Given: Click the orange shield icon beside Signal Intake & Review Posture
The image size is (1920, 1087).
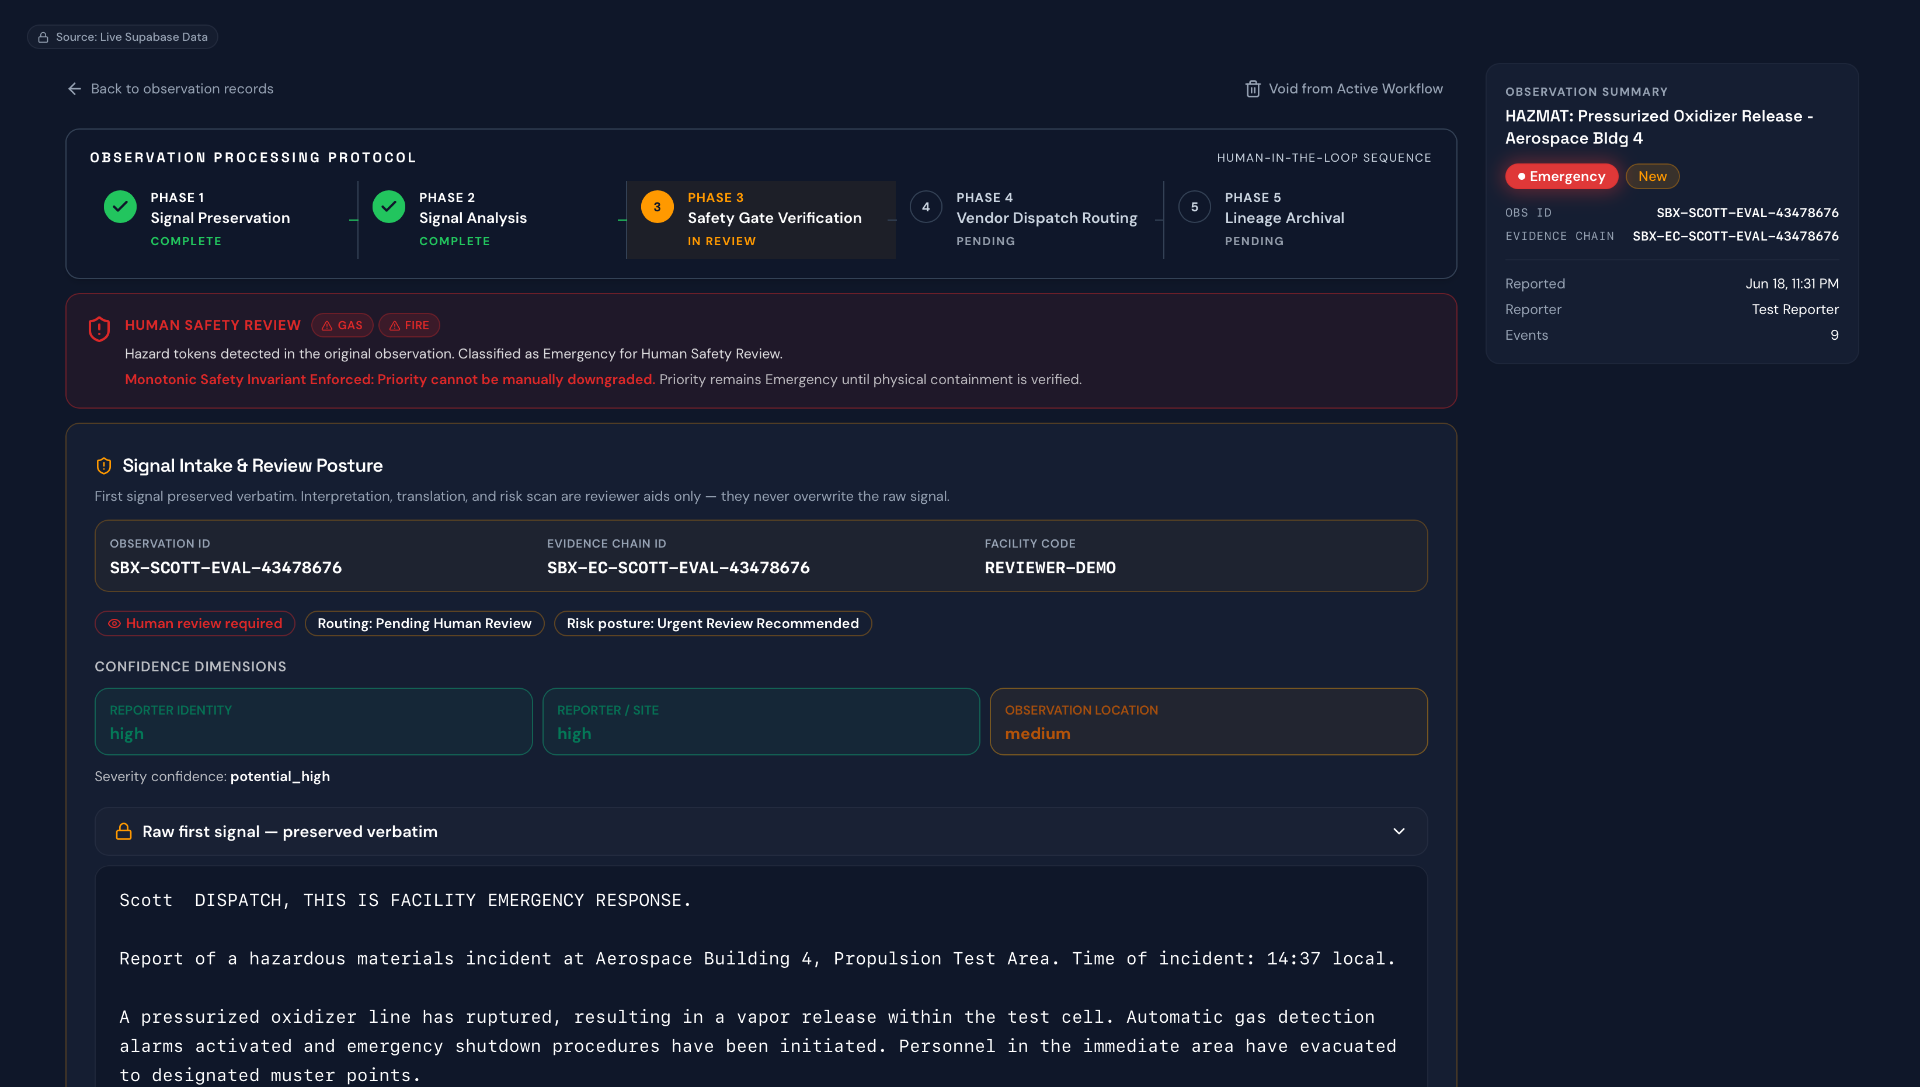Looking at the screenshot, I should click(104, 466).
